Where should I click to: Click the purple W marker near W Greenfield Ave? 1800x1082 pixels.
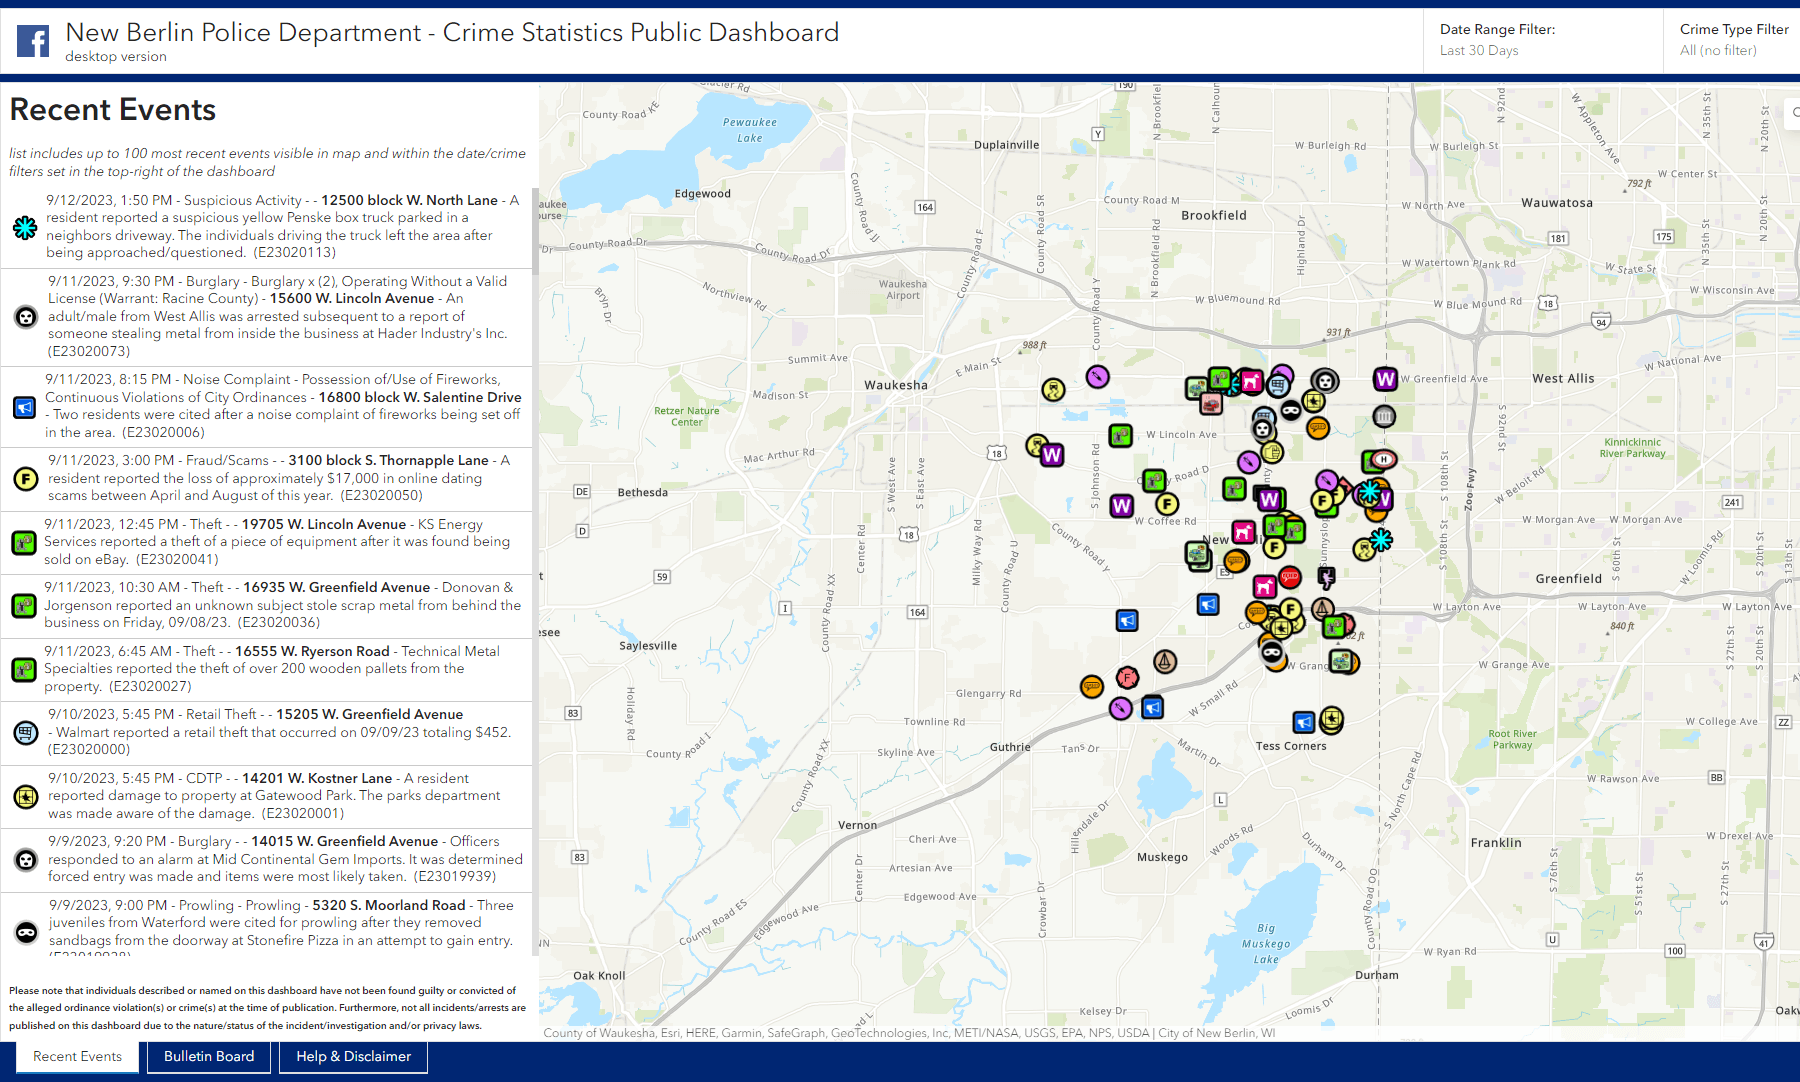click(1385, 381)
